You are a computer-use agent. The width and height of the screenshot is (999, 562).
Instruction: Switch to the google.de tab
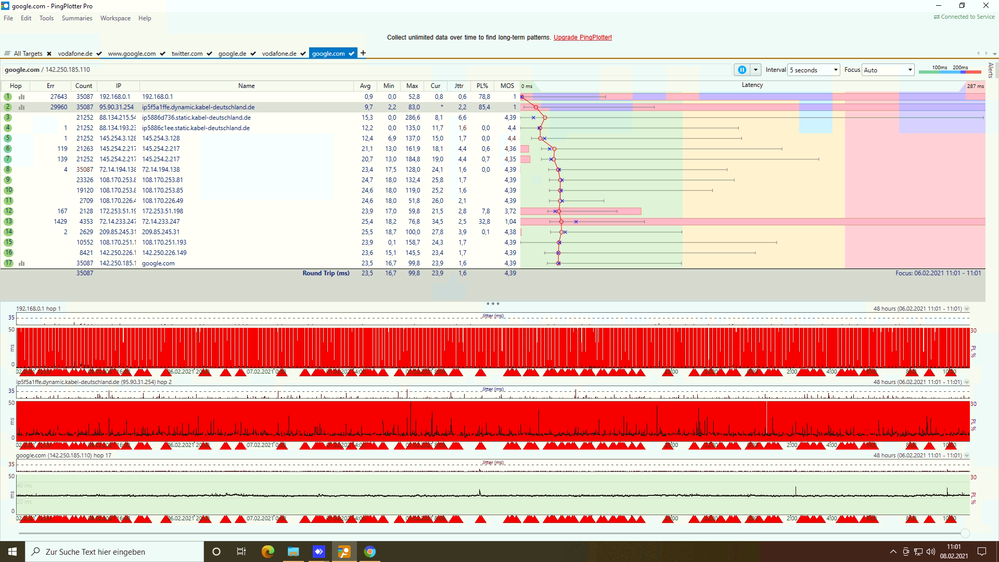click(232, 54)
